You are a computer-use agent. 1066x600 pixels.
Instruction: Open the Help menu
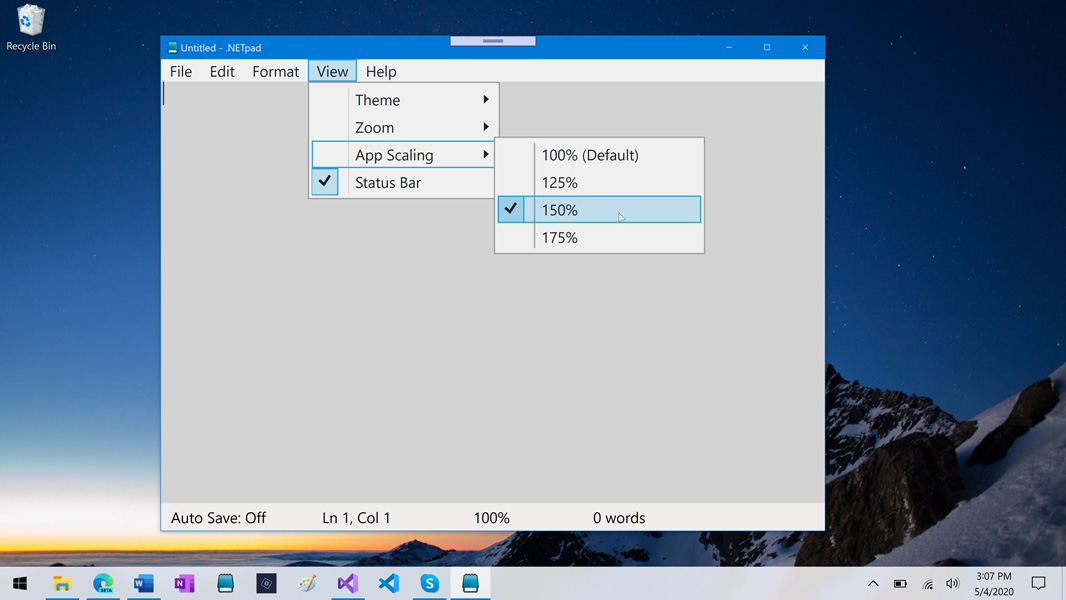point(381,72)
